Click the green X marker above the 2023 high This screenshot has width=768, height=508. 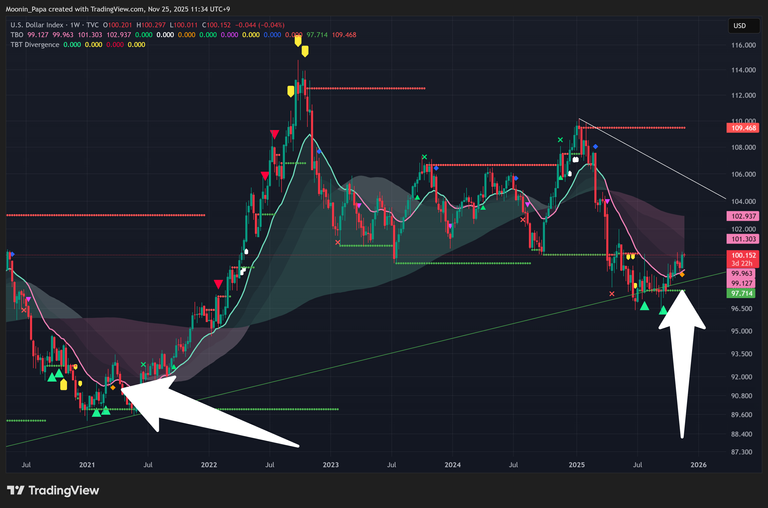click(425, 157)
